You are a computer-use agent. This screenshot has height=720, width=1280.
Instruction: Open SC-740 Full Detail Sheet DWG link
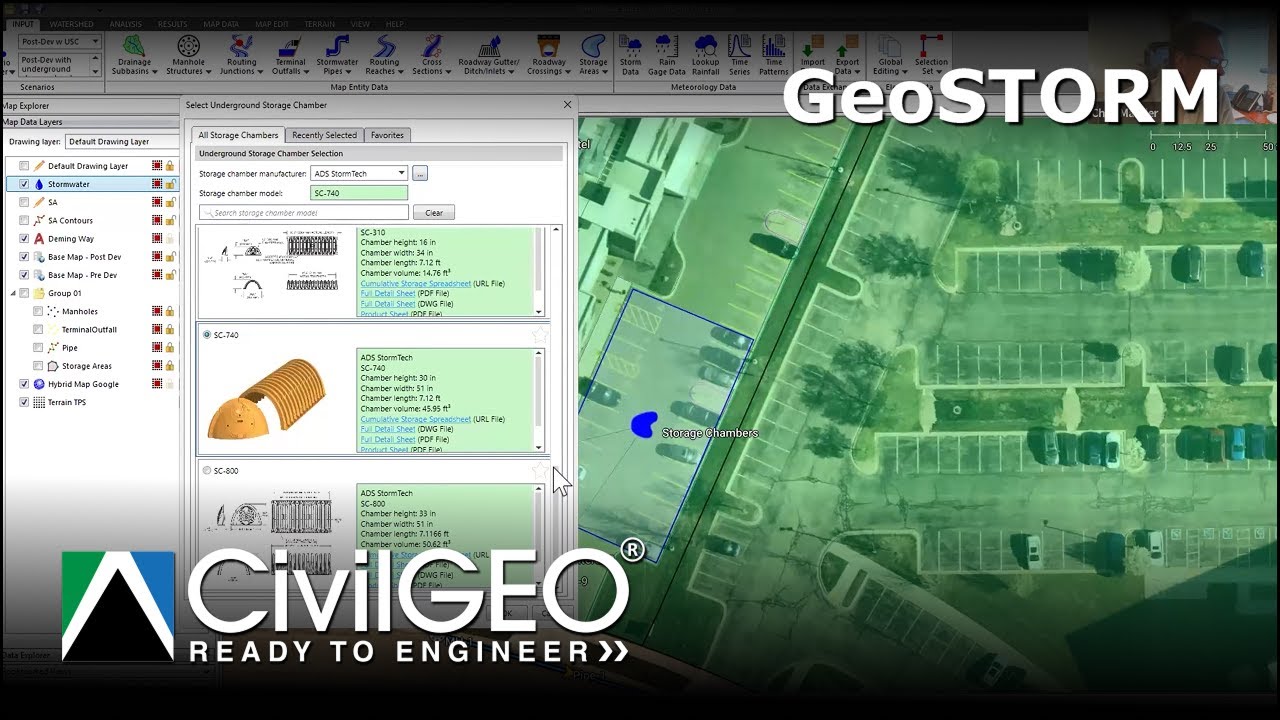tap(387, 429)
